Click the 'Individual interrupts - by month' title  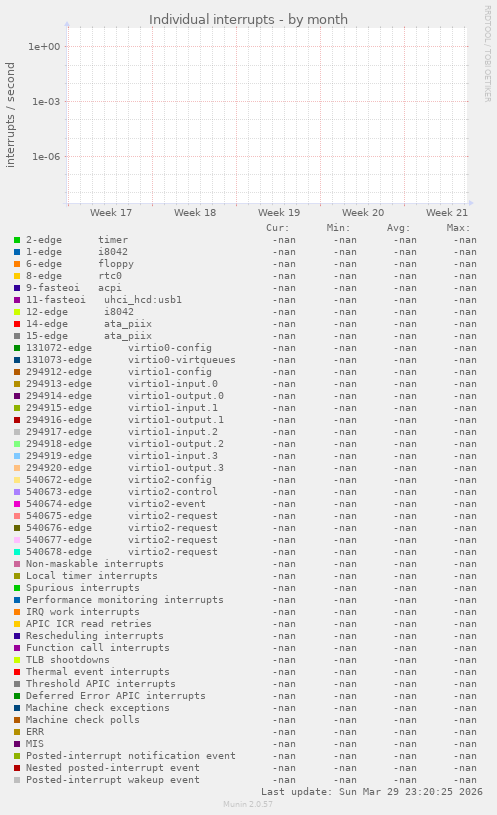point(248,19)
